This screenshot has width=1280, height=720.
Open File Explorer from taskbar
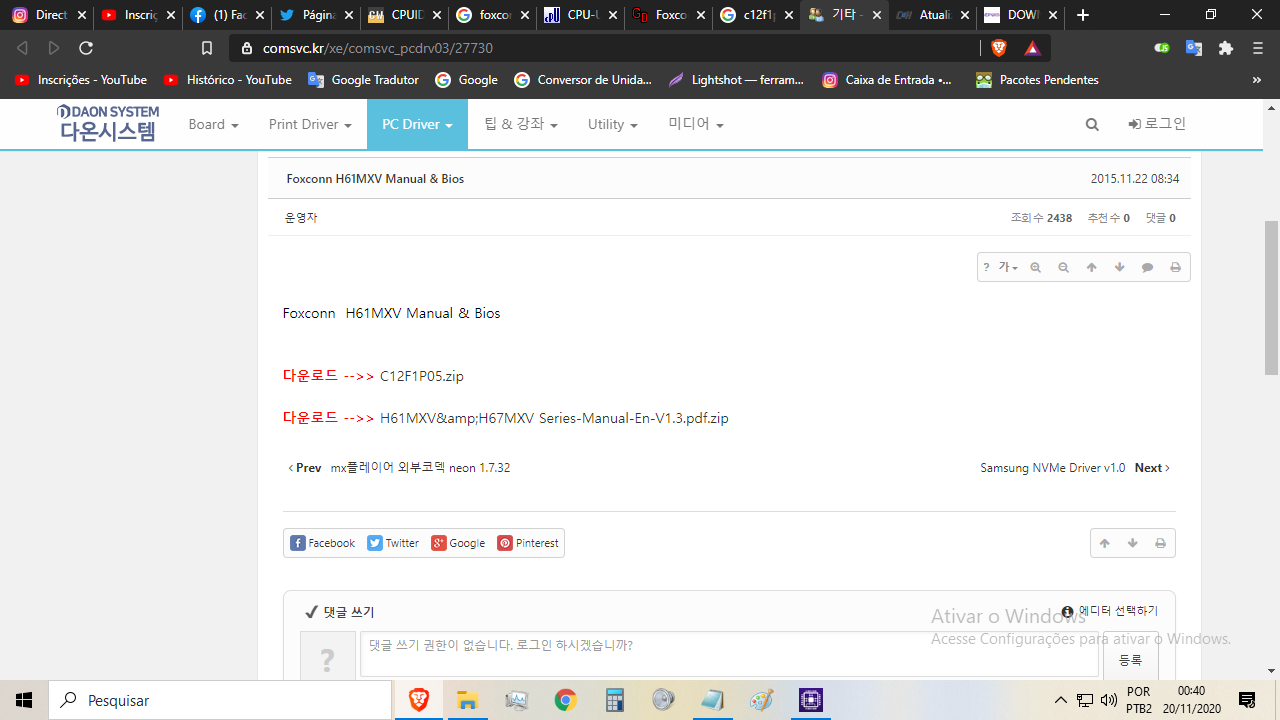point(468,700)
